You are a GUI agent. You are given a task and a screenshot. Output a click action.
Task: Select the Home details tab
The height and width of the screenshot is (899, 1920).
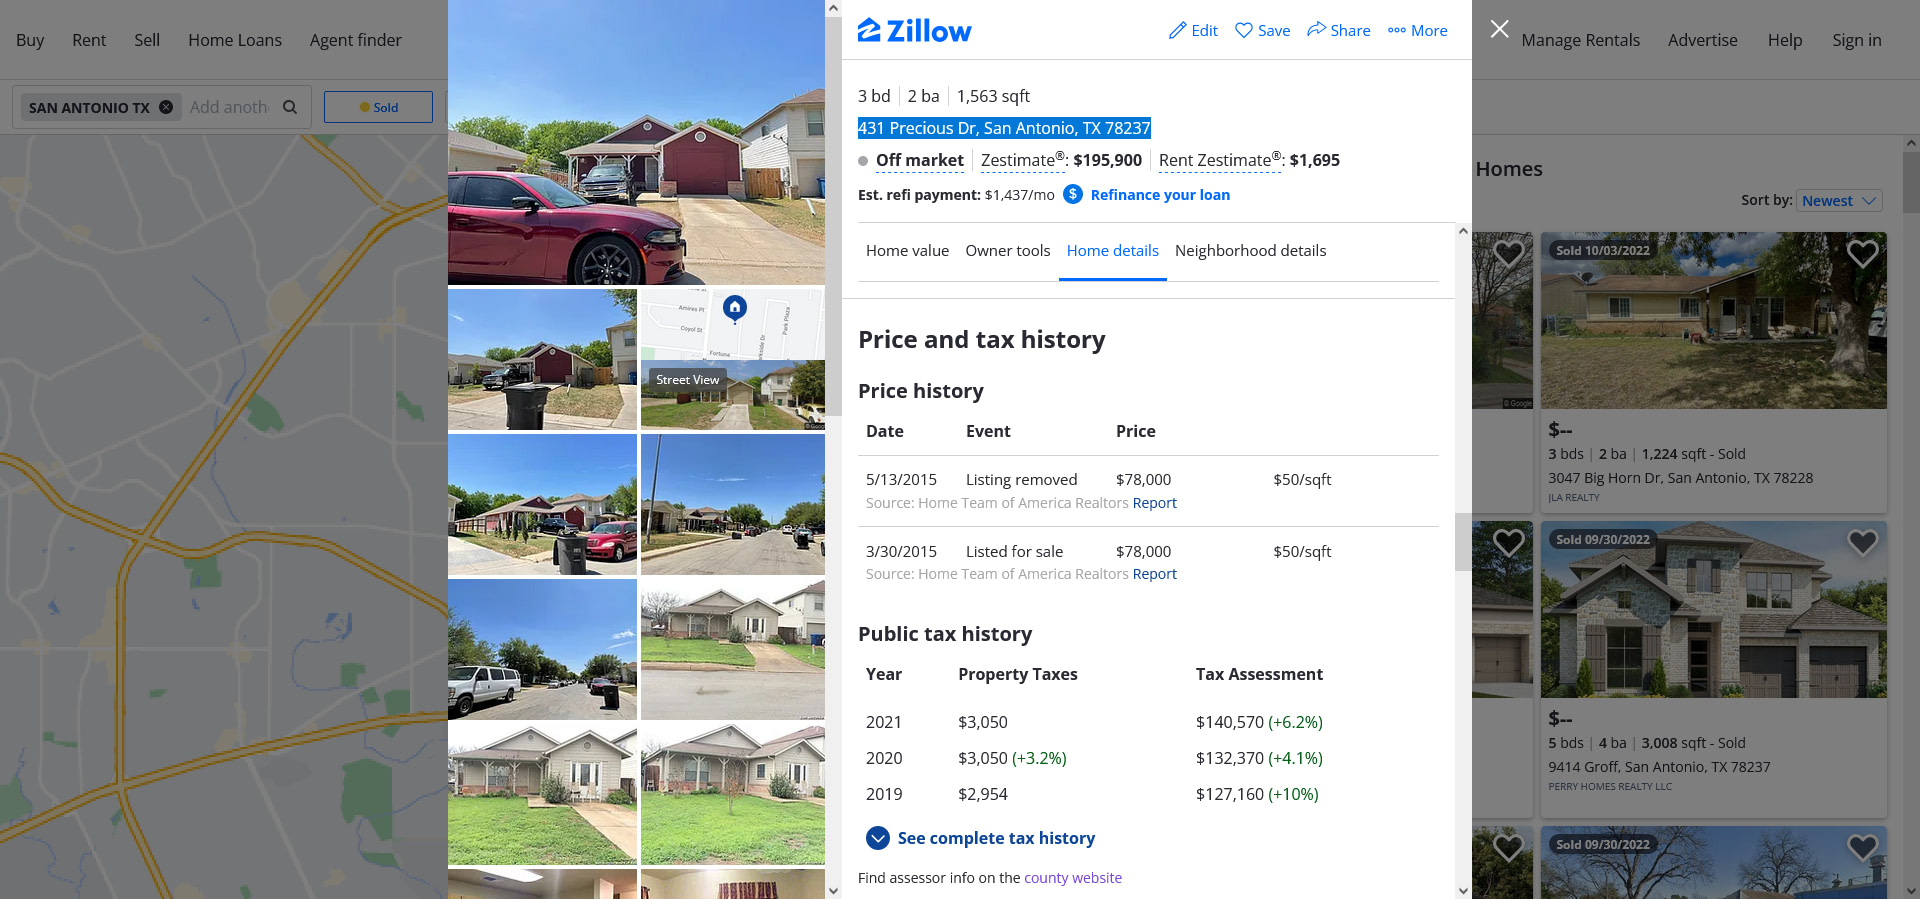pos(1112,251)
